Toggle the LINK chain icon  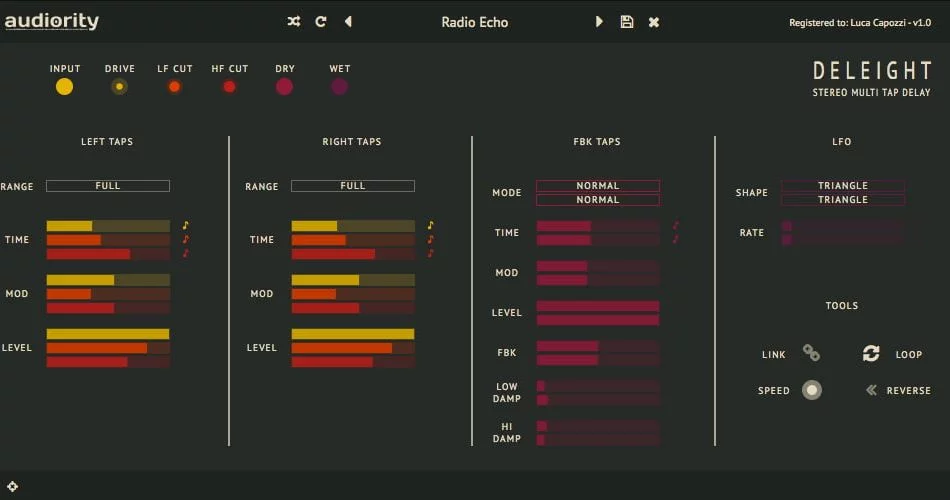point(811,353)
